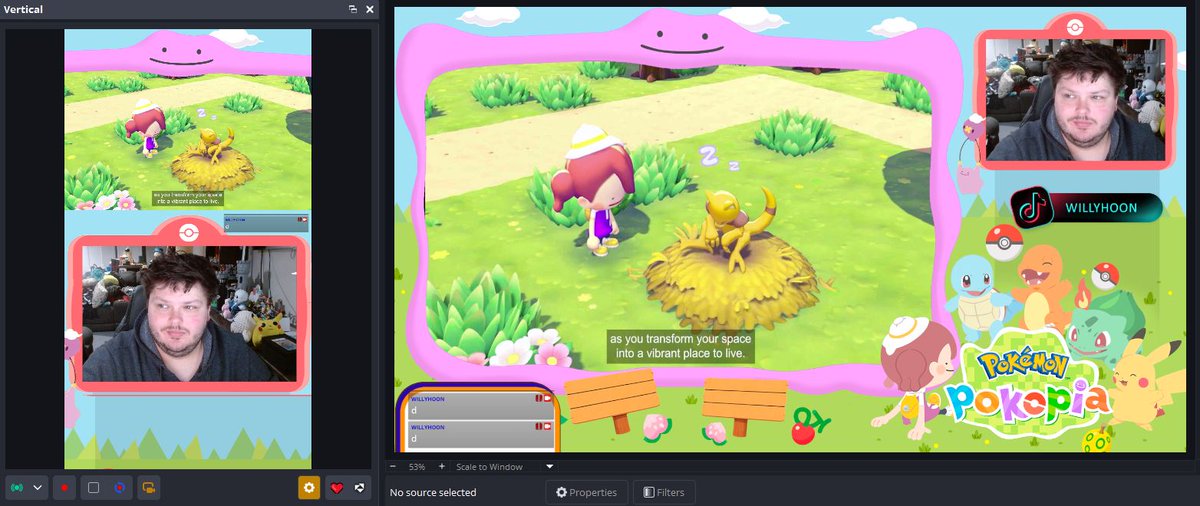Click the red heart icon
The width and height of the screenshot is (1200, 506).
point(337,488)
